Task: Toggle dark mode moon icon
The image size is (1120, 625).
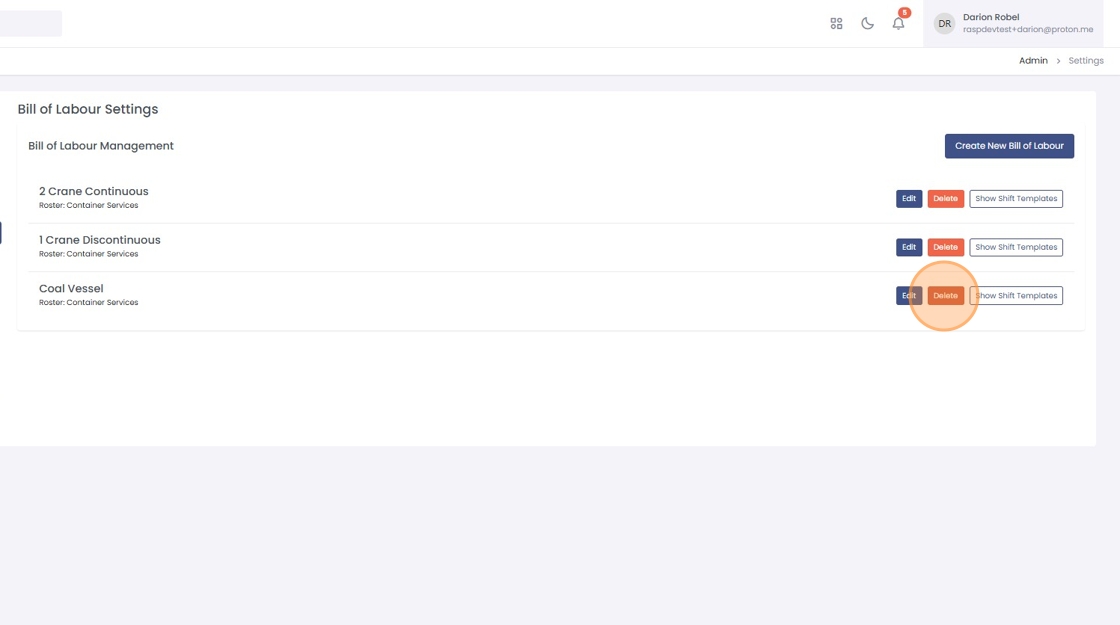Action: (x=867, y=23)
